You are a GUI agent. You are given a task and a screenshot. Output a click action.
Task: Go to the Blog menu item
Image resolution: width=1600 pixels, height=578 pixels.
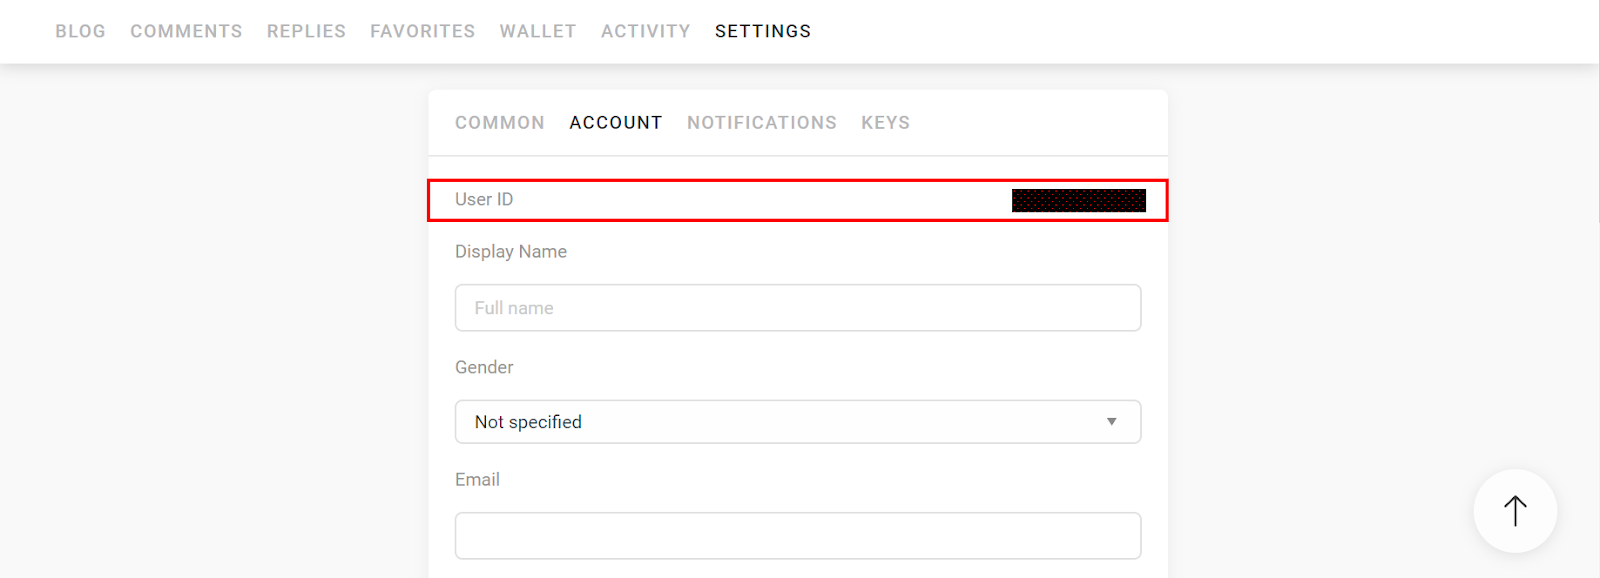81,31
